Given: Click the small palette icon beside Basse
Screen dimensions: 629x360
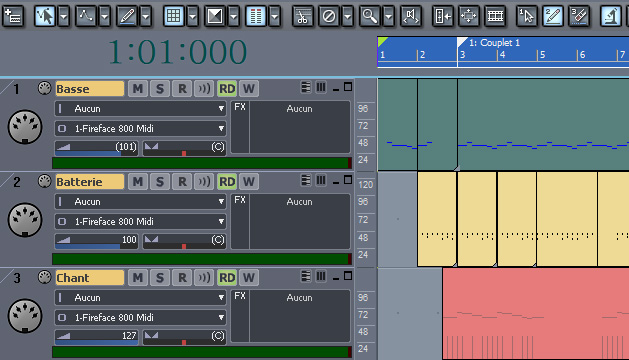Looking at the screenshot, I should point(45,88).
